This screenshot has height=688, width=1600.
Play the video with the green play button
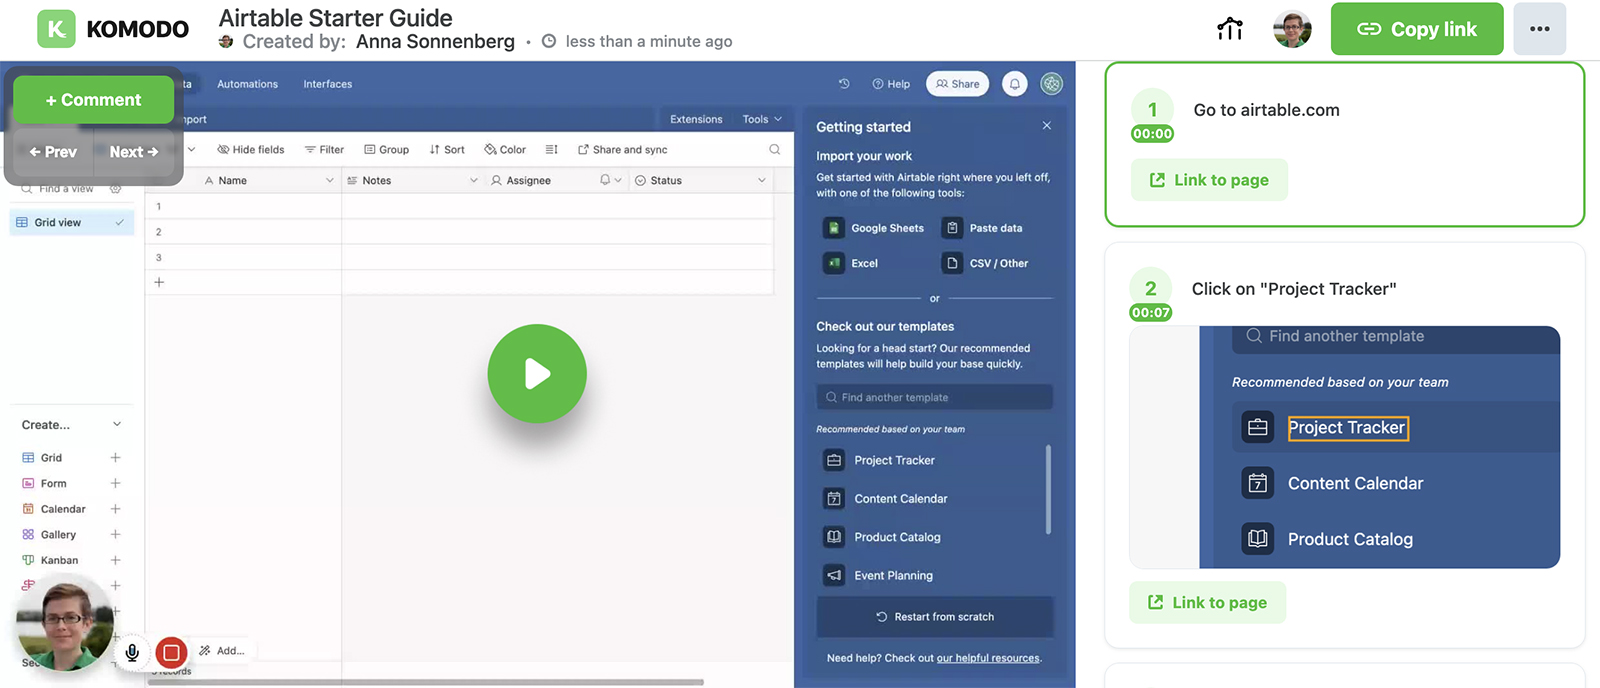point(537,374)
